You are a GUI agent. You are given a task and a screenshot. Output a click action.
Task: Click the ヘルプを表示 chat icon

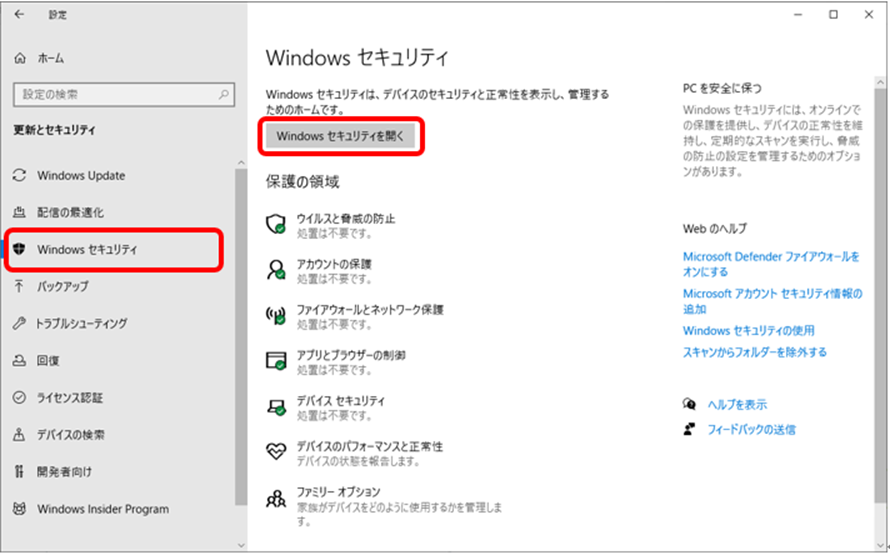(689, 404)
